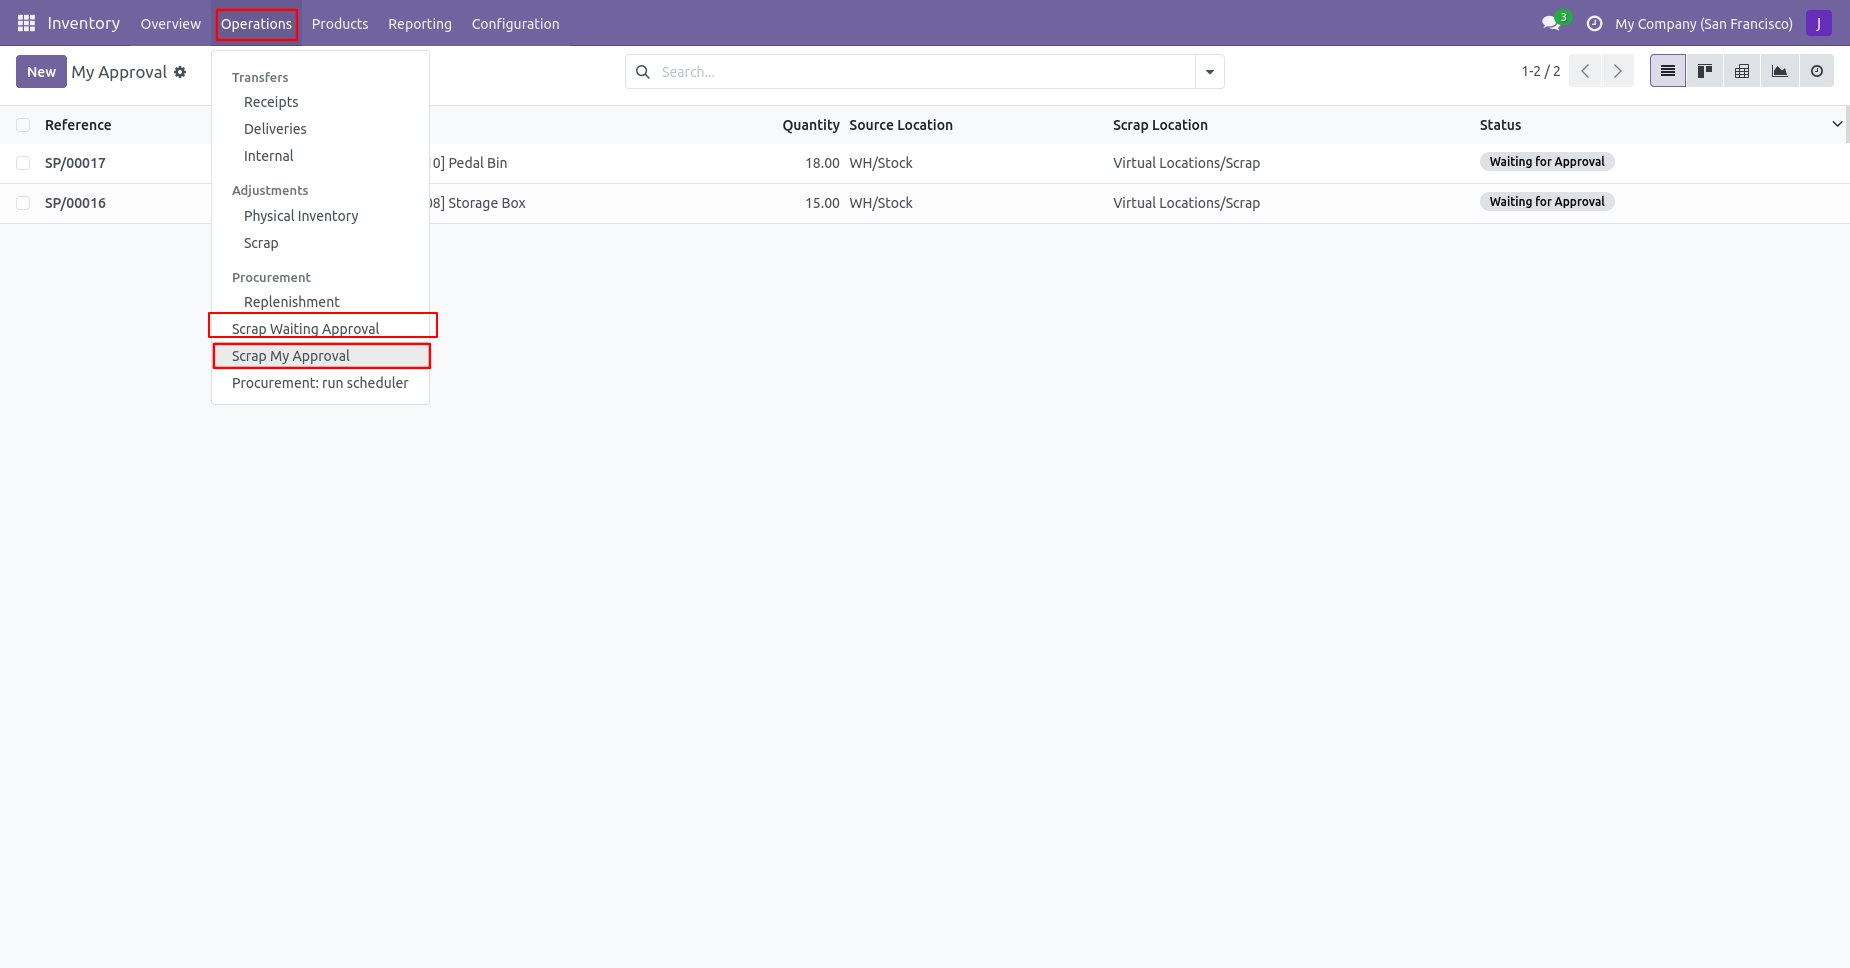The width and height of the screenshot is (1850, 968).
Task: Go to the next page of records
Action: coord(1617,71)
